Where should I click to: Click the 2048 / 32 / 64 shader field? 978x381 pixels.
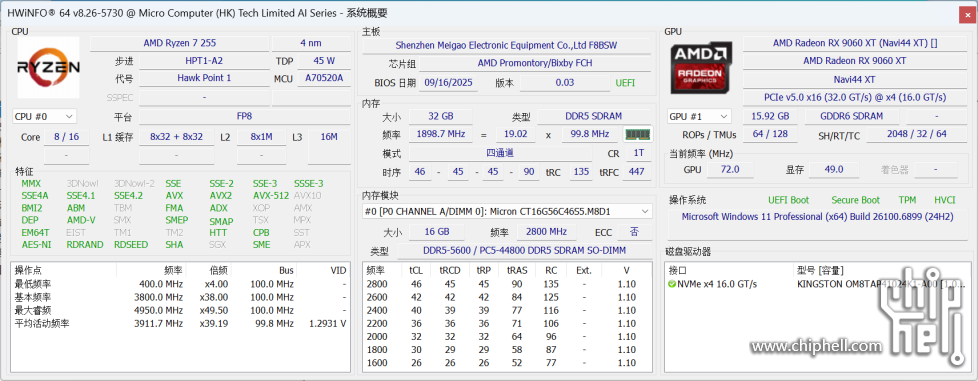(x=916, y=135)
